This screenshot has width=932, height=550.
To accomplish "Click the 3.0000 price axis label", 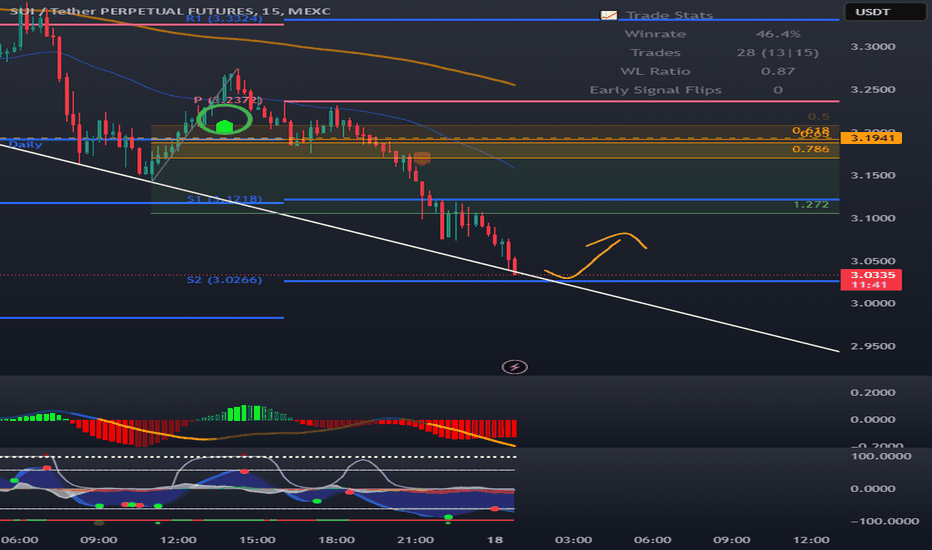I will coord(873,303).
